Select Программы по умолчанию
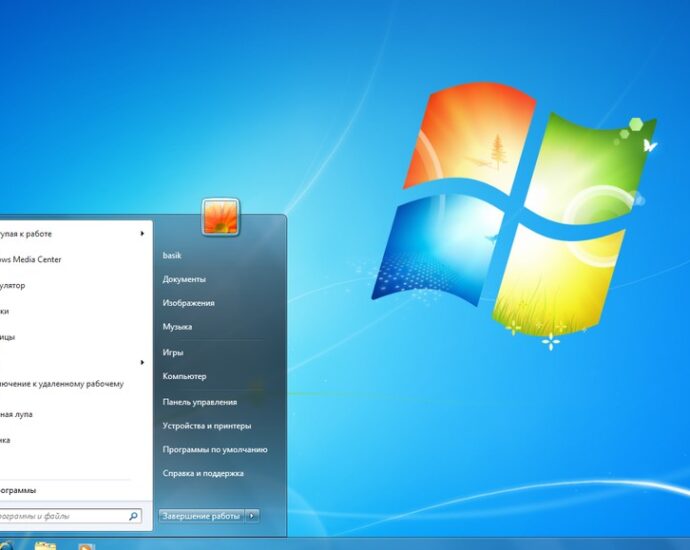 click(x=214, y=449)
